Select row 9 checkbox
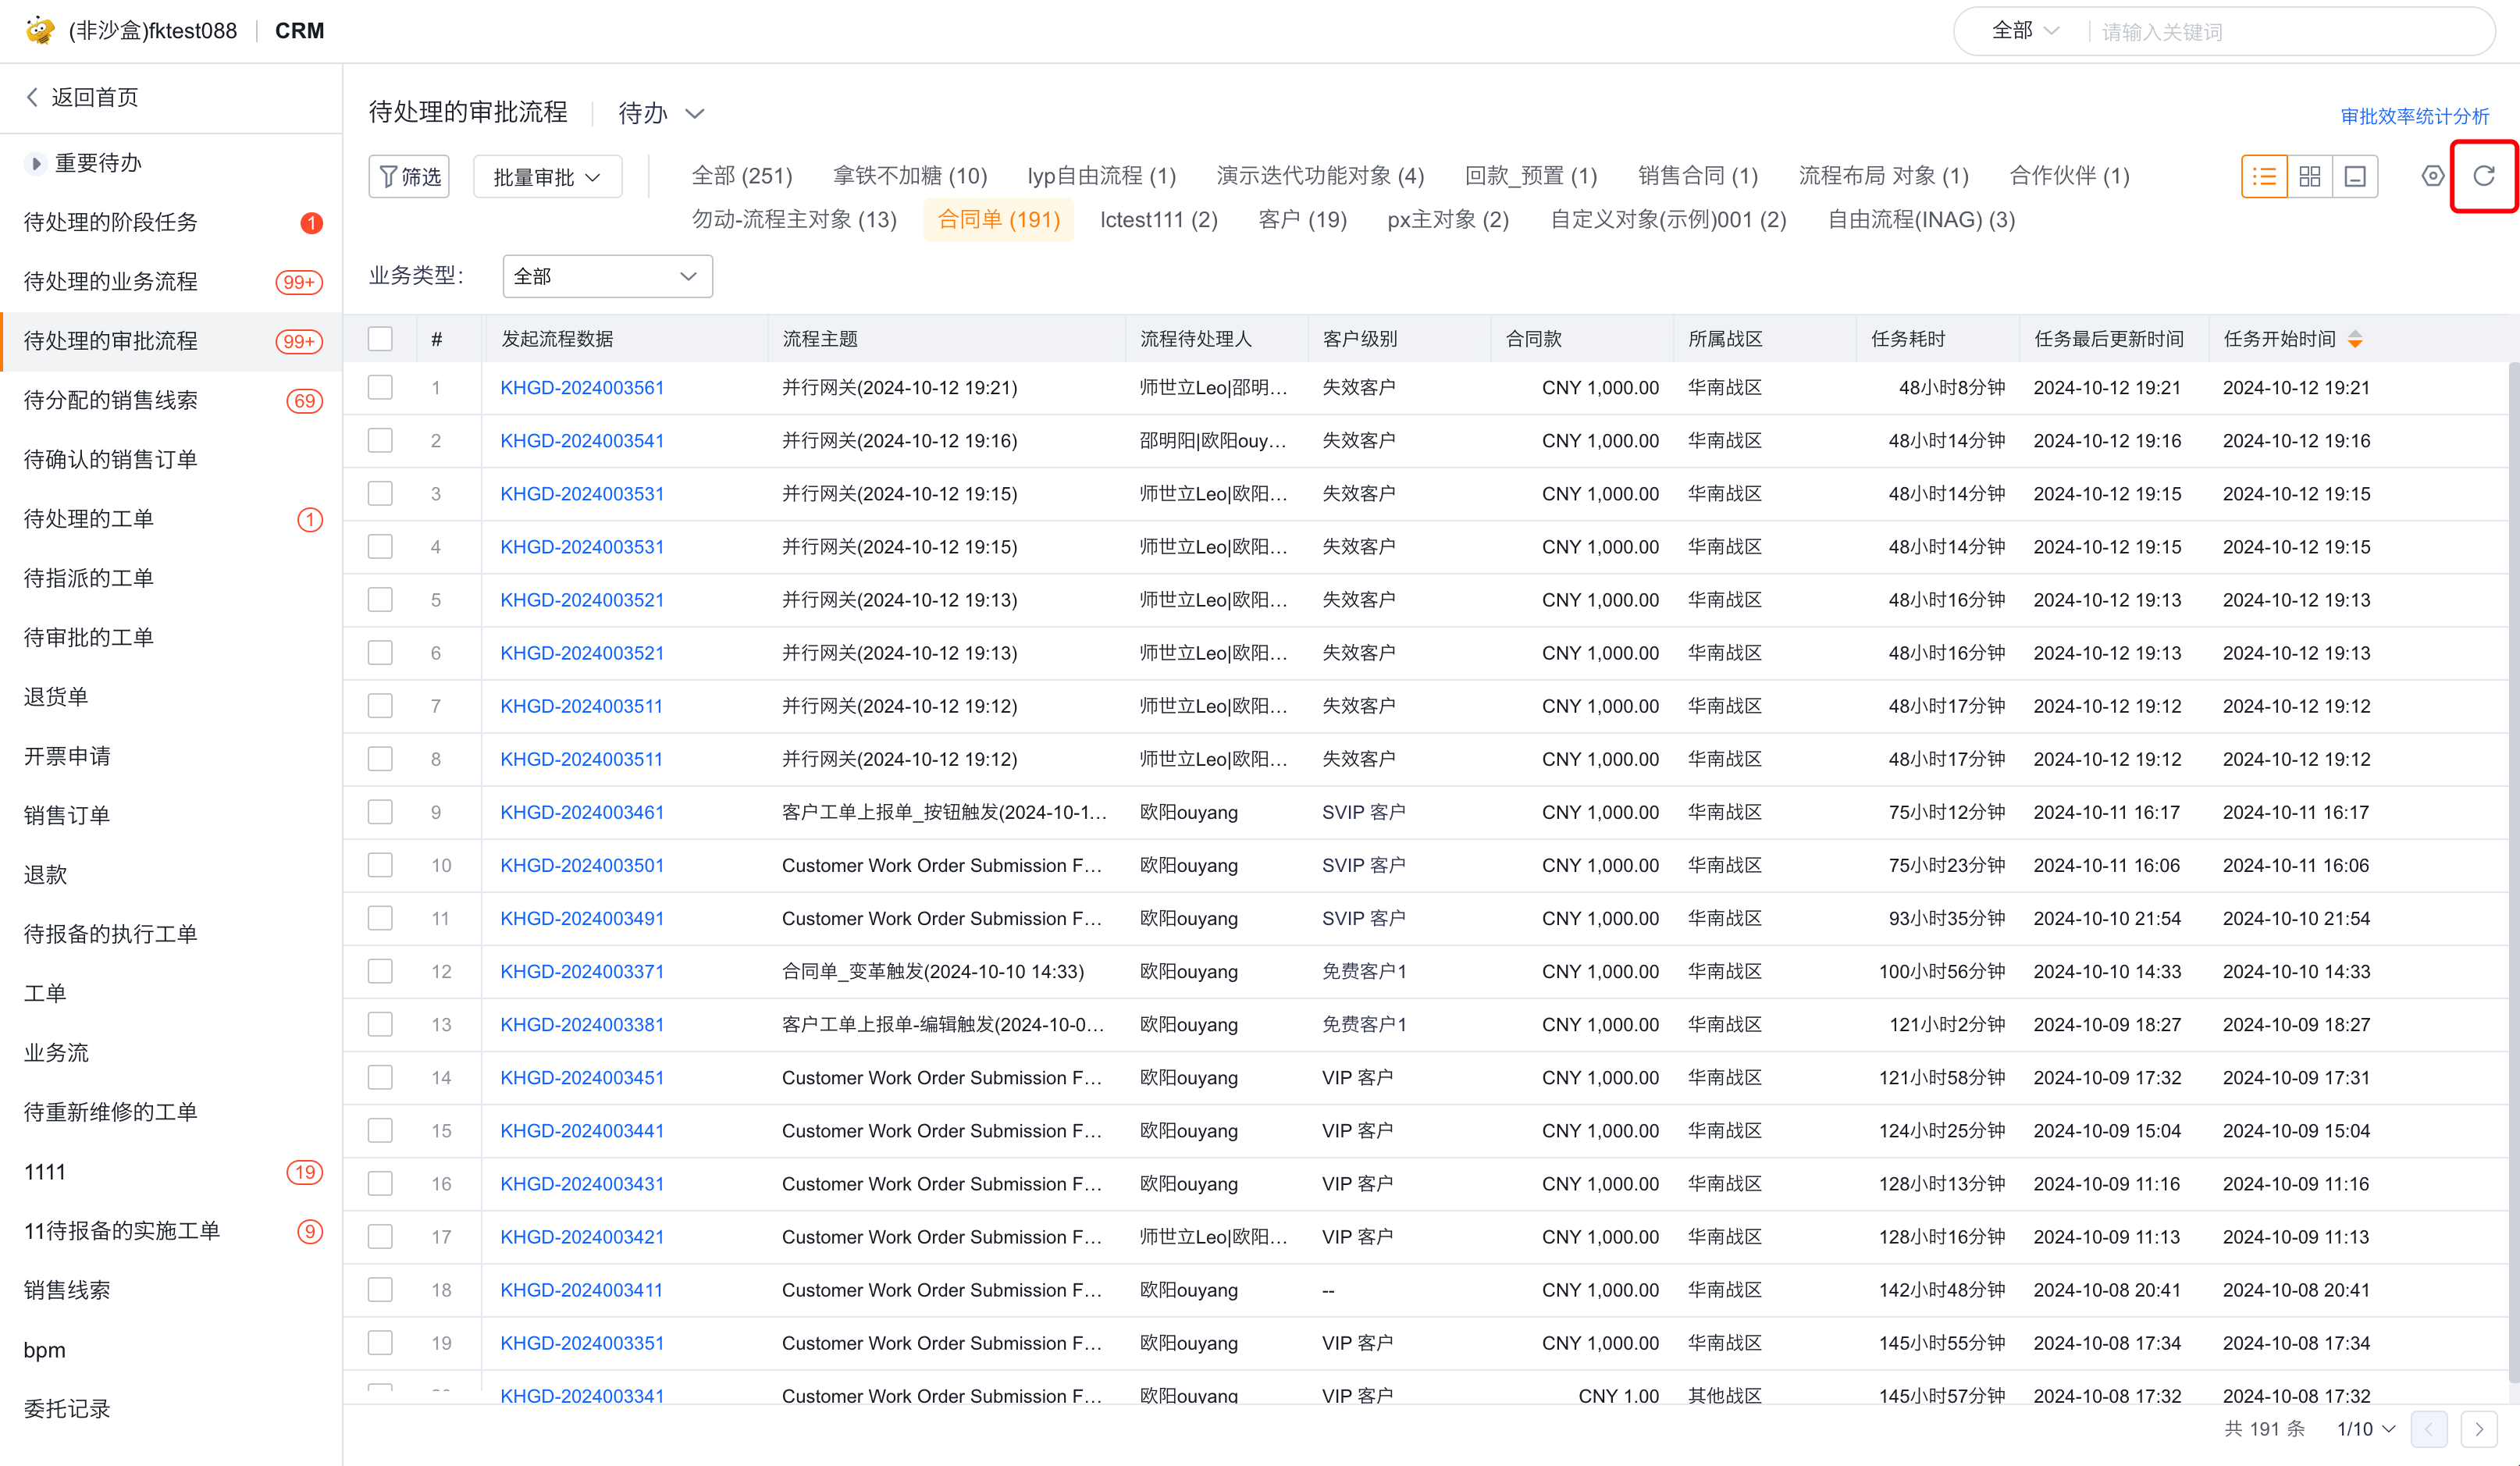 coord(380,812)
